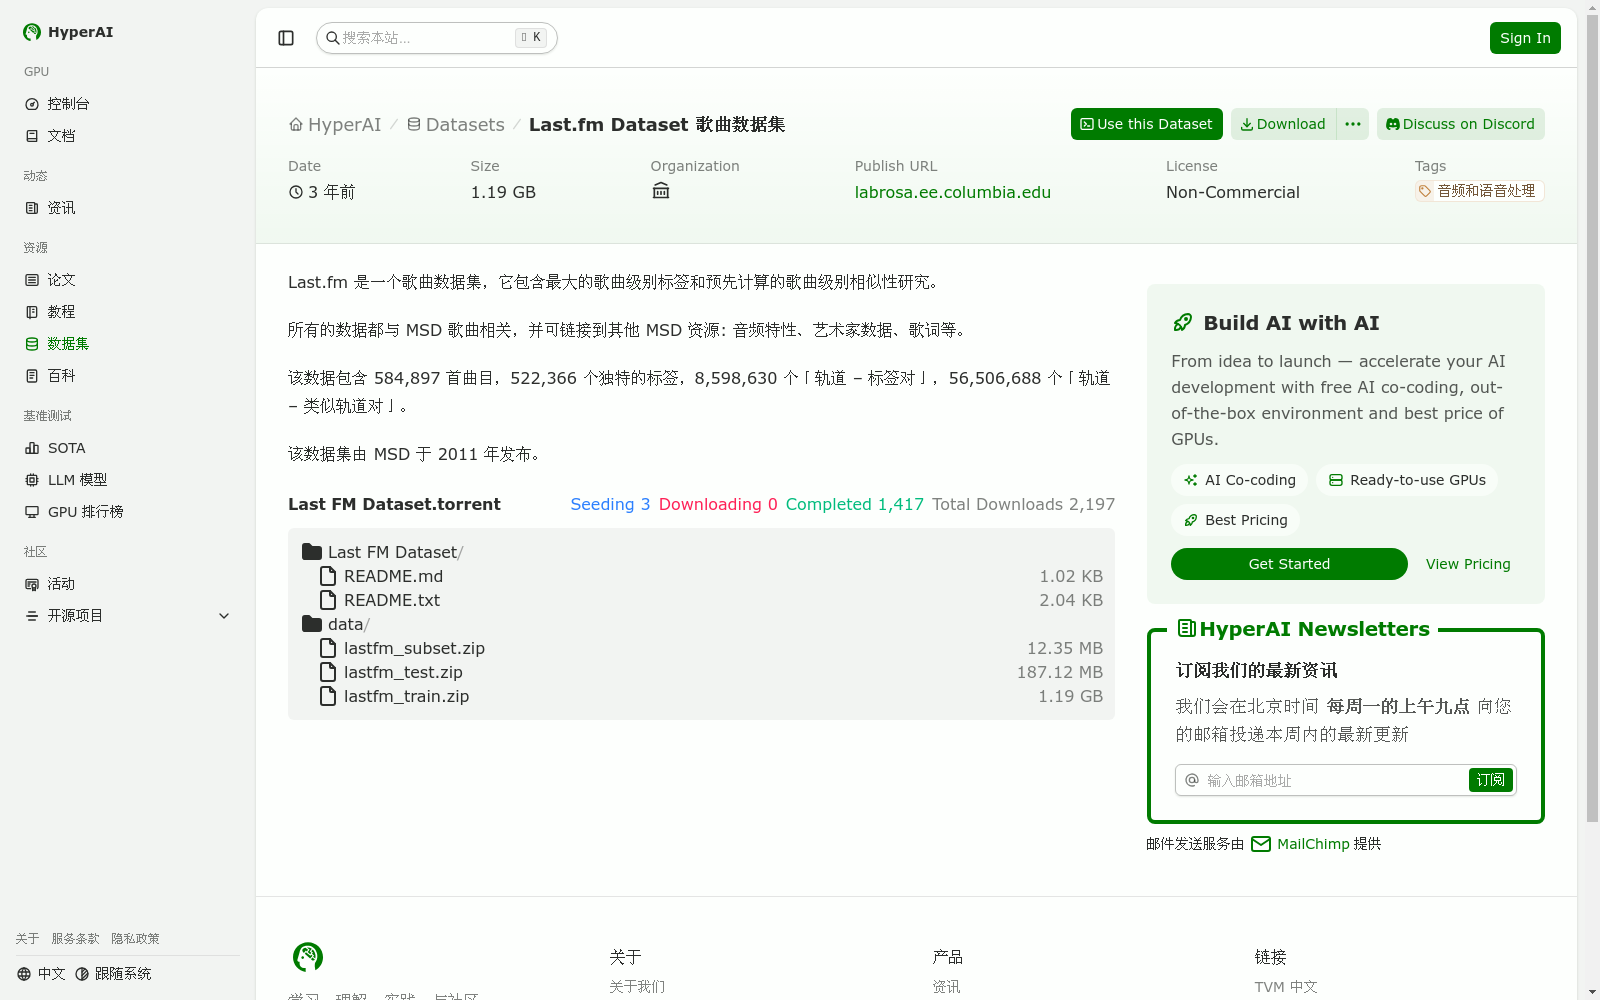Click Completed 1,417 text

click(854, 504)
